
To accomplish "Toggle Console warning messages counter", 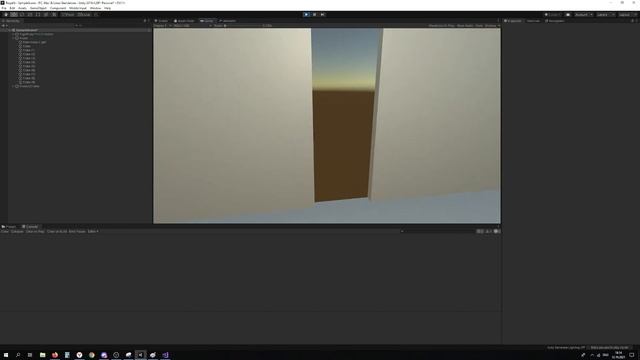I will pyautogui.click(x=488, y=231).
